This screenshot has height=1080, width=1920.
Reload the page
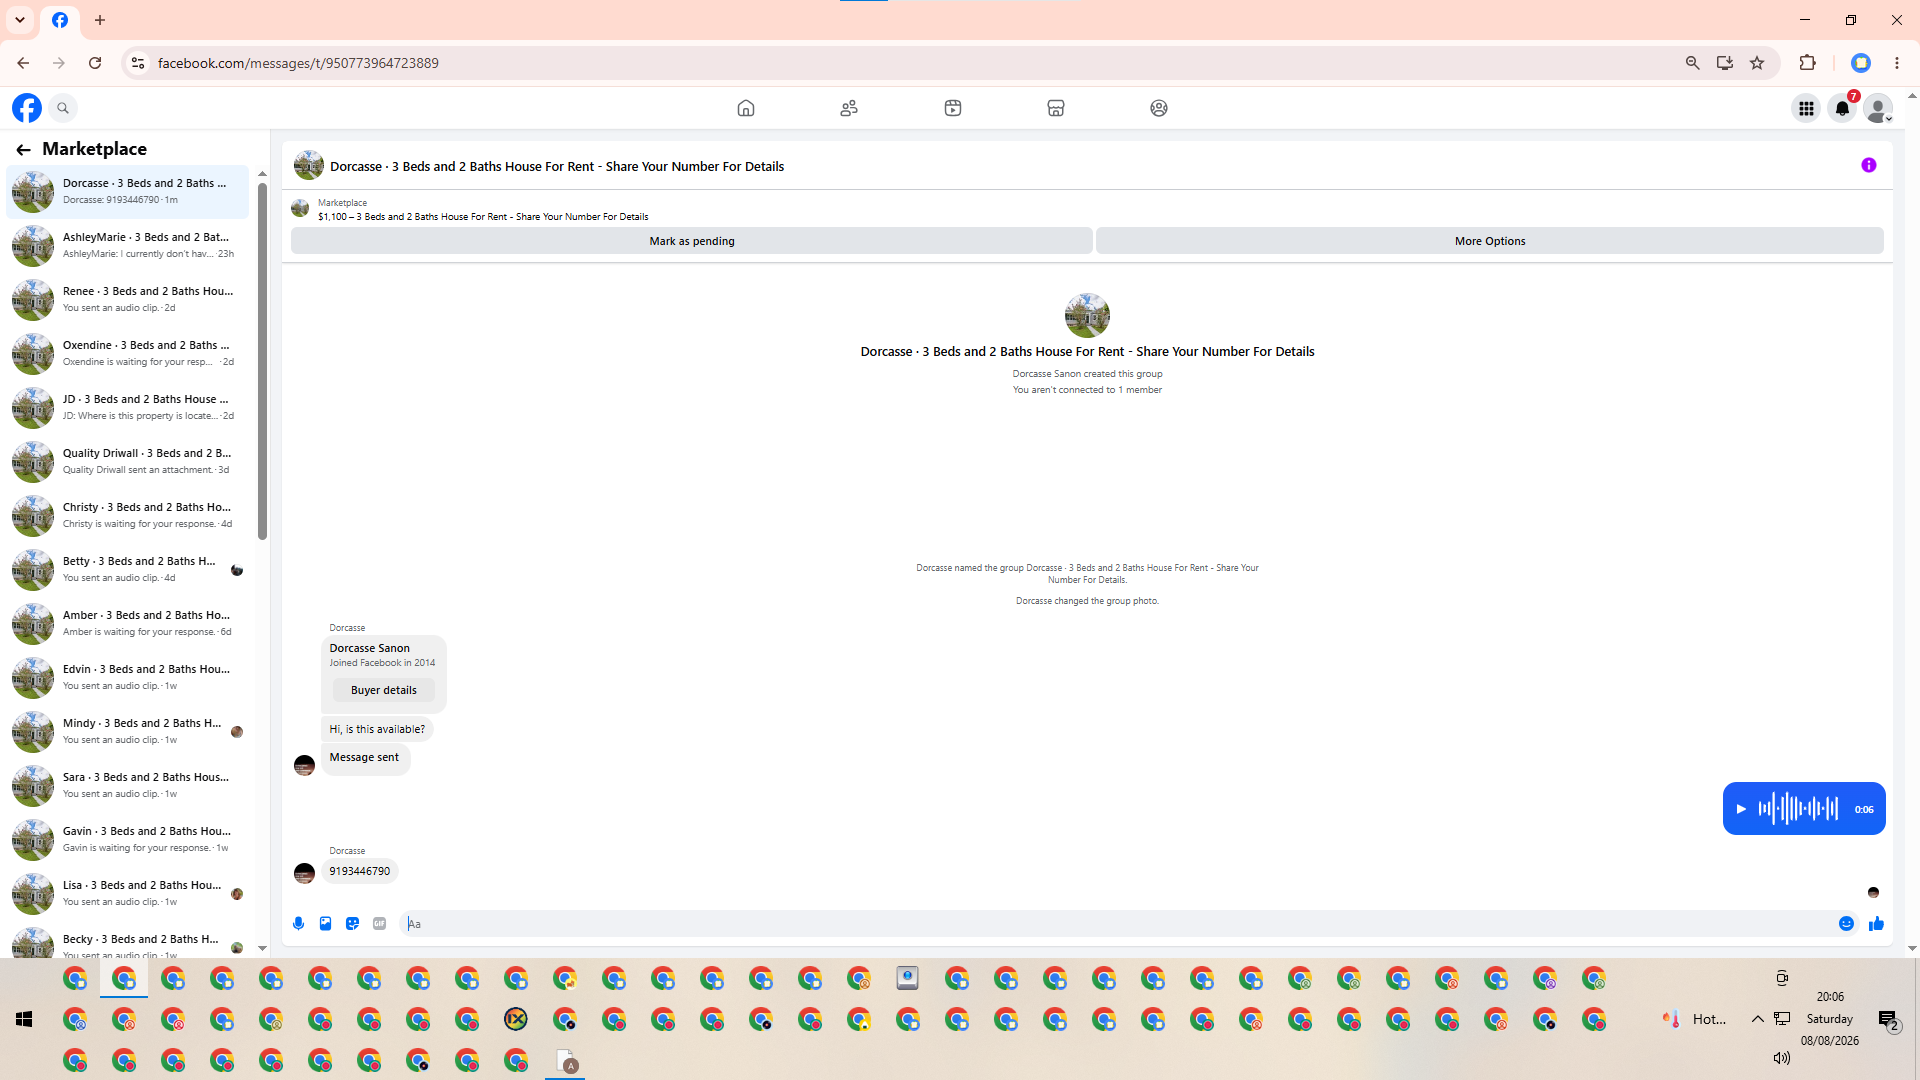95,63
